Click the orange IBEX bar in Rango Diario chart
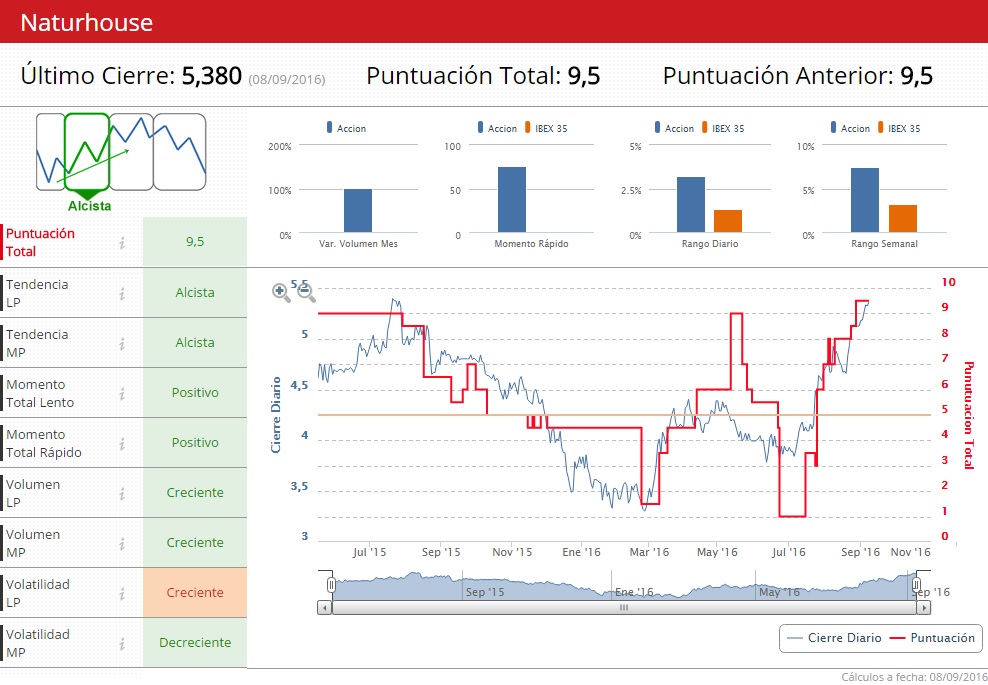988x685 pixels. [728, 221]
